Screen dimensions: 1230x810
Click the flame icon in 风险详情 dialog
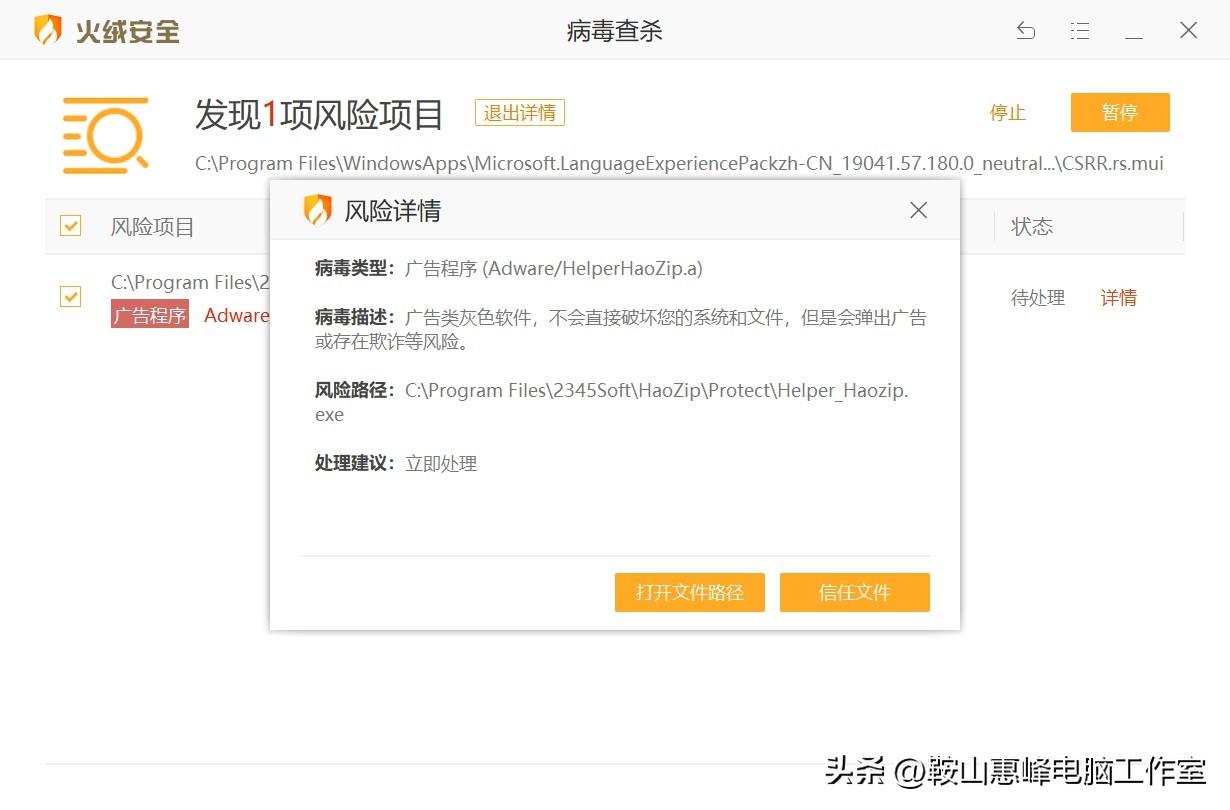[317, 210]
